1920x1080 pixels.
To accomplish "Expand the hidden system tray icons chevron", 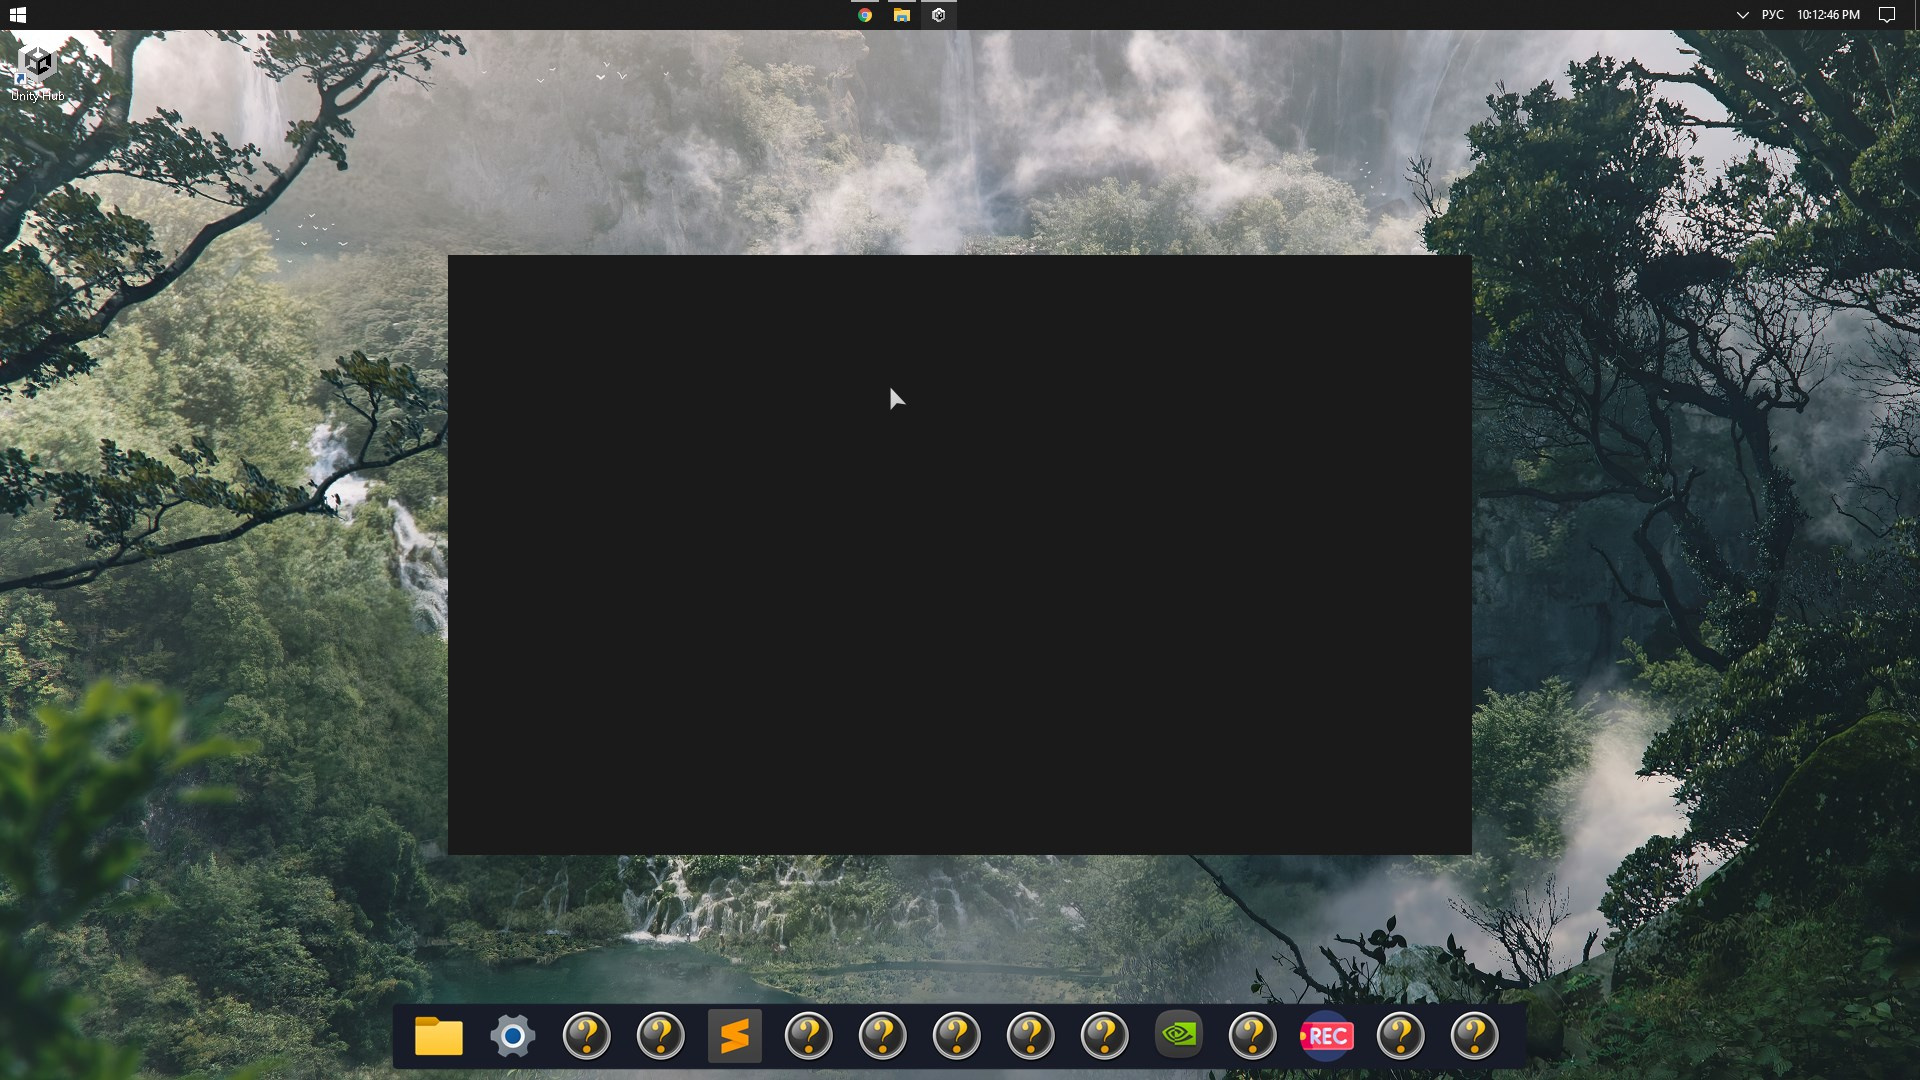I will [x=1742, y=15].
